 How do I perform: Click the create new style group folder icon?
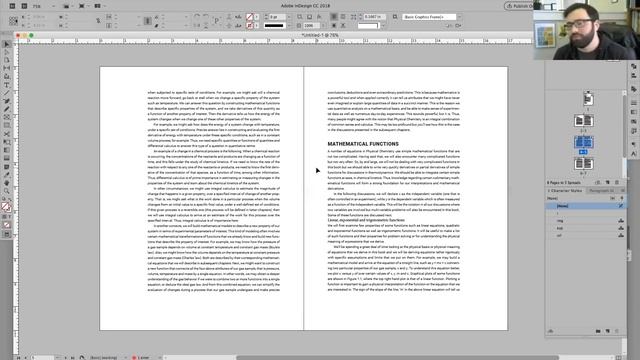[598, 331]
